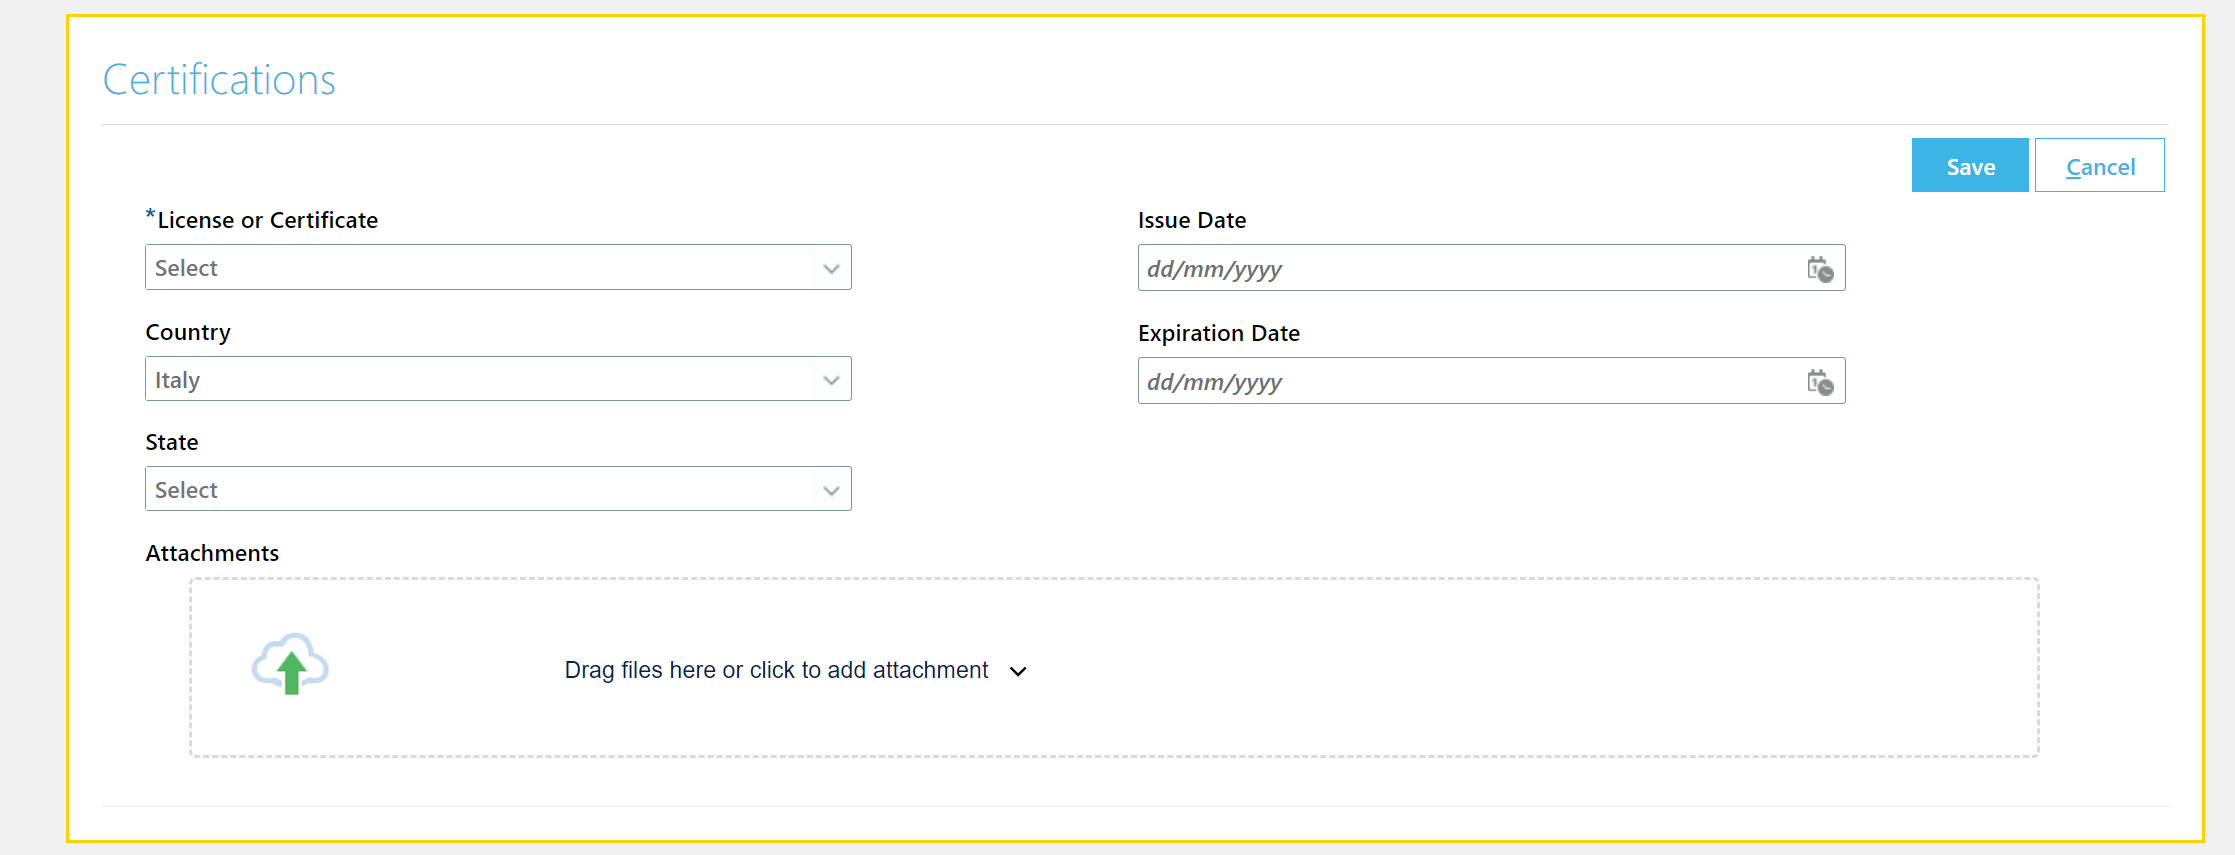Click the Issue Date date-time icon
Screen dimensions: 2235x855
[1821, 268]
